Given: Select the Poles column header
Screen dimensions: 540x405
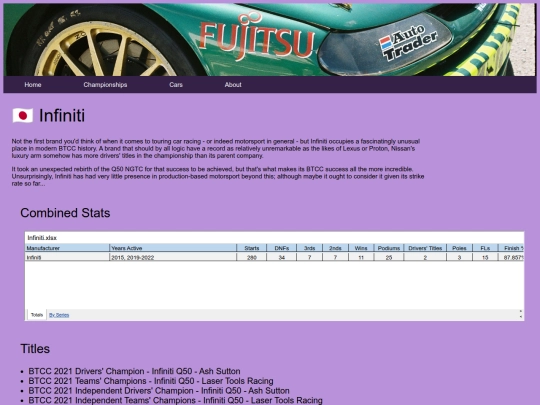Looking at the screenshot, I should 459,248.
